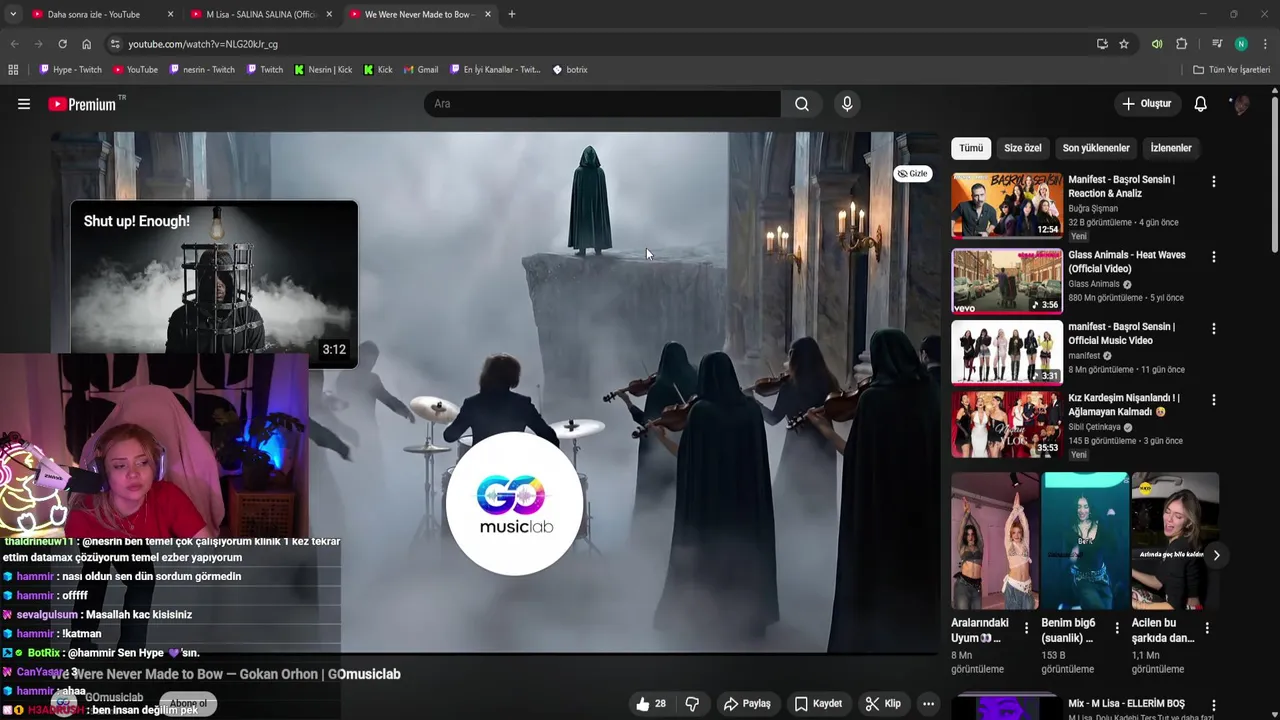This screenshot has width=1280, height=720.
Task: Open tab search dropdown arrow
Action: [13, 14]
